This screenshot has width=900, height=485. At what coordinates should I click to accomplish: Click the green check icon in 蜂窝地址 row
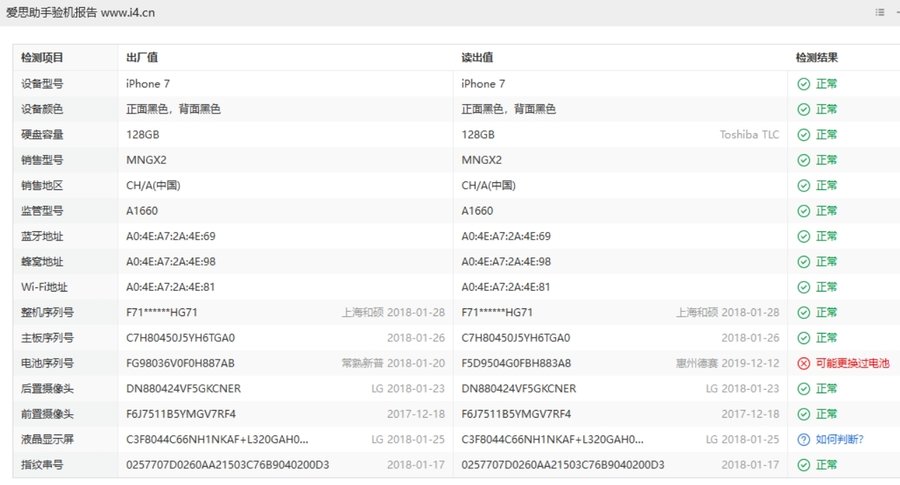point(804,262)
